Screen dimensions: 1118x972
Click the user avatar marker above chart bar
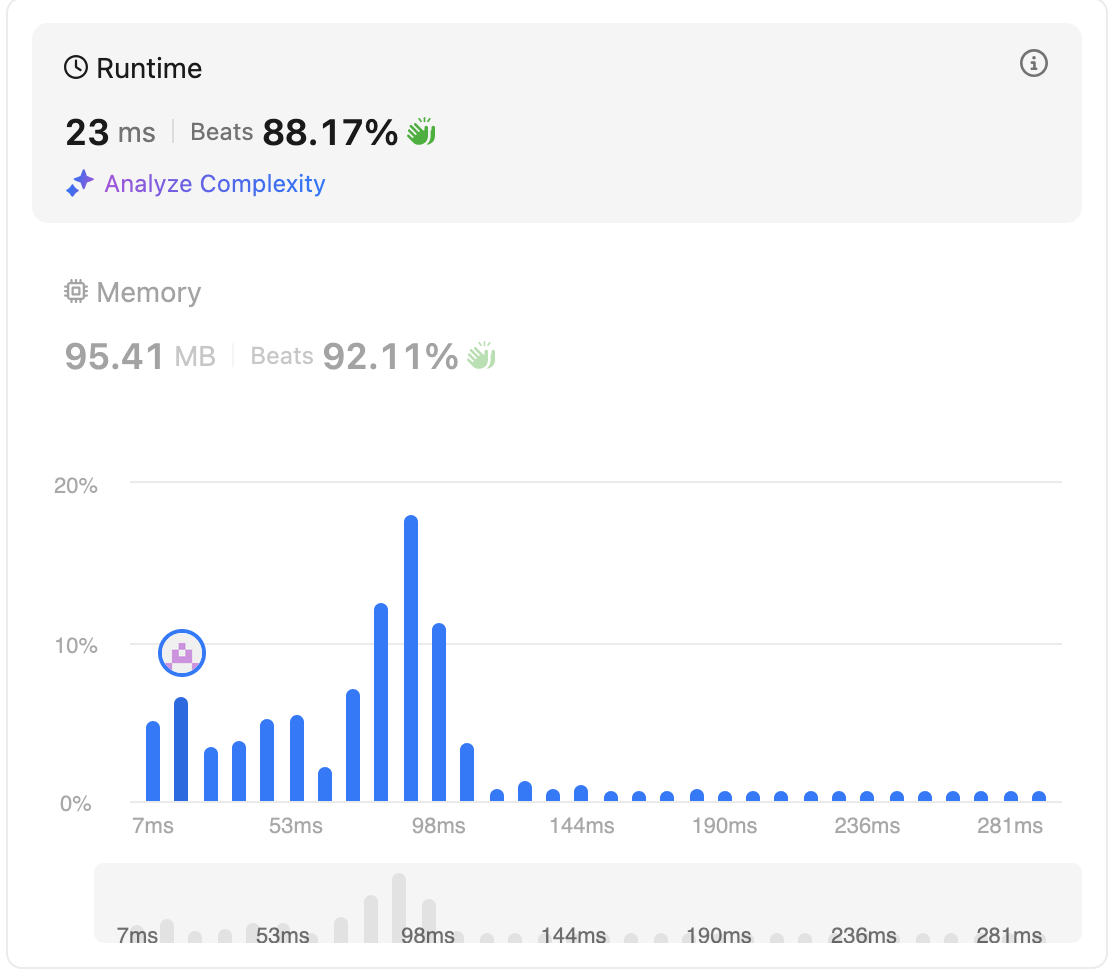tap(182, 653)
